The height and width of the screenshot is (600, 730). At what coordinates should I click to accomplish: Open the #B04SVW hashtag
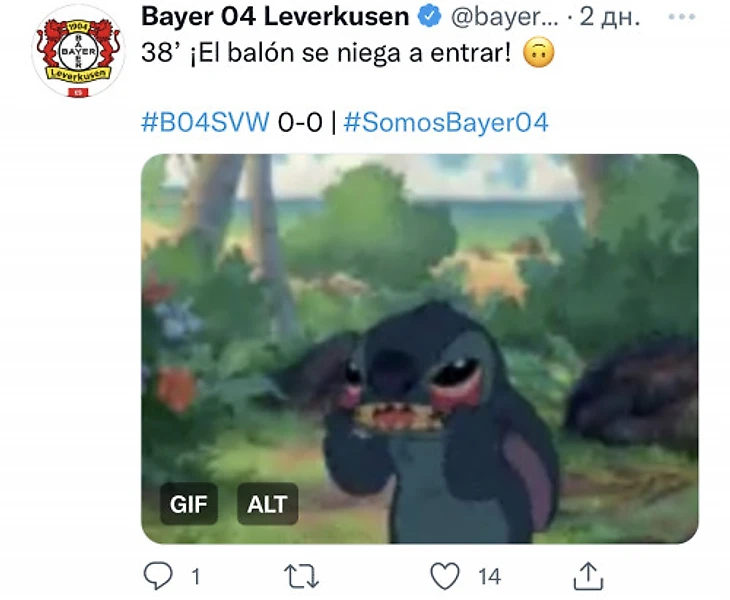click(x=205, y=122)
